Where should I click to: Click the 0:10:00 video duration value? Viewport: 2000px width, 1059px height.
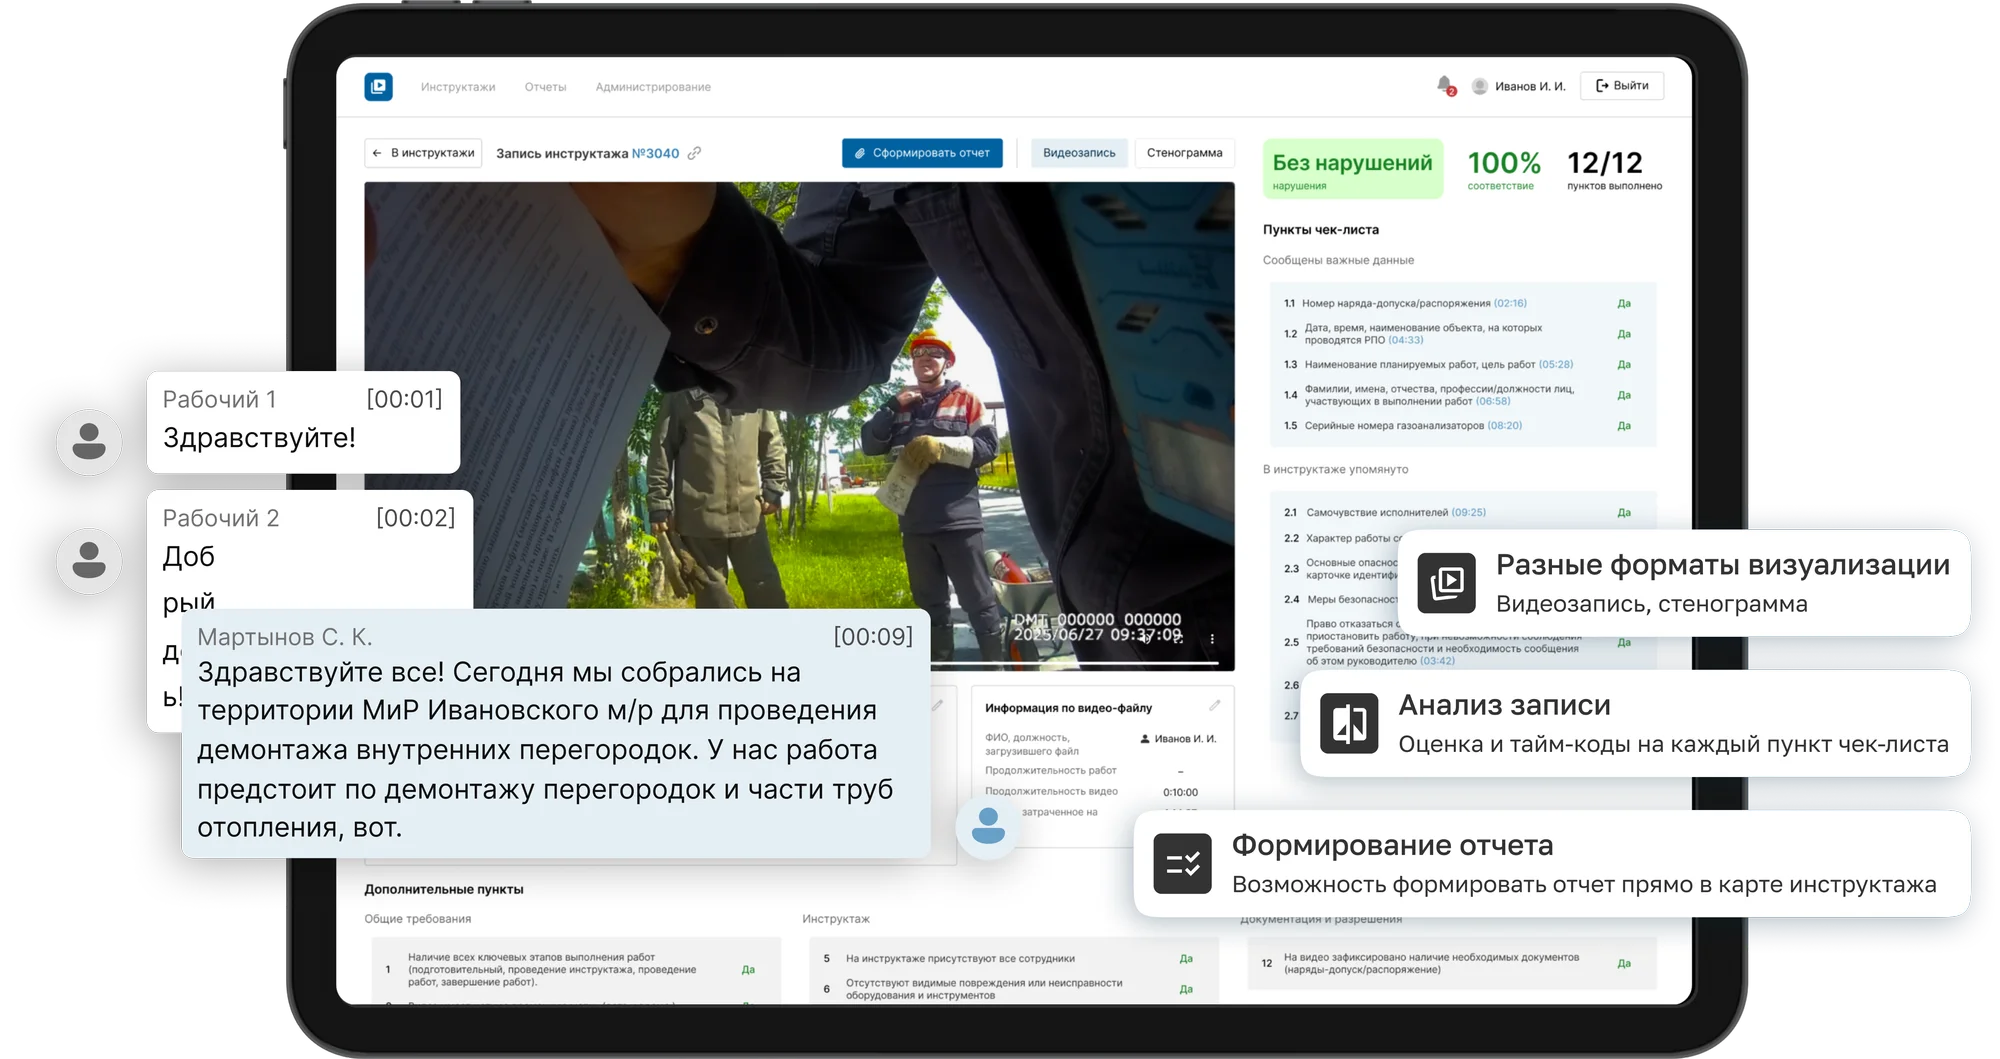click(1180, 792)
